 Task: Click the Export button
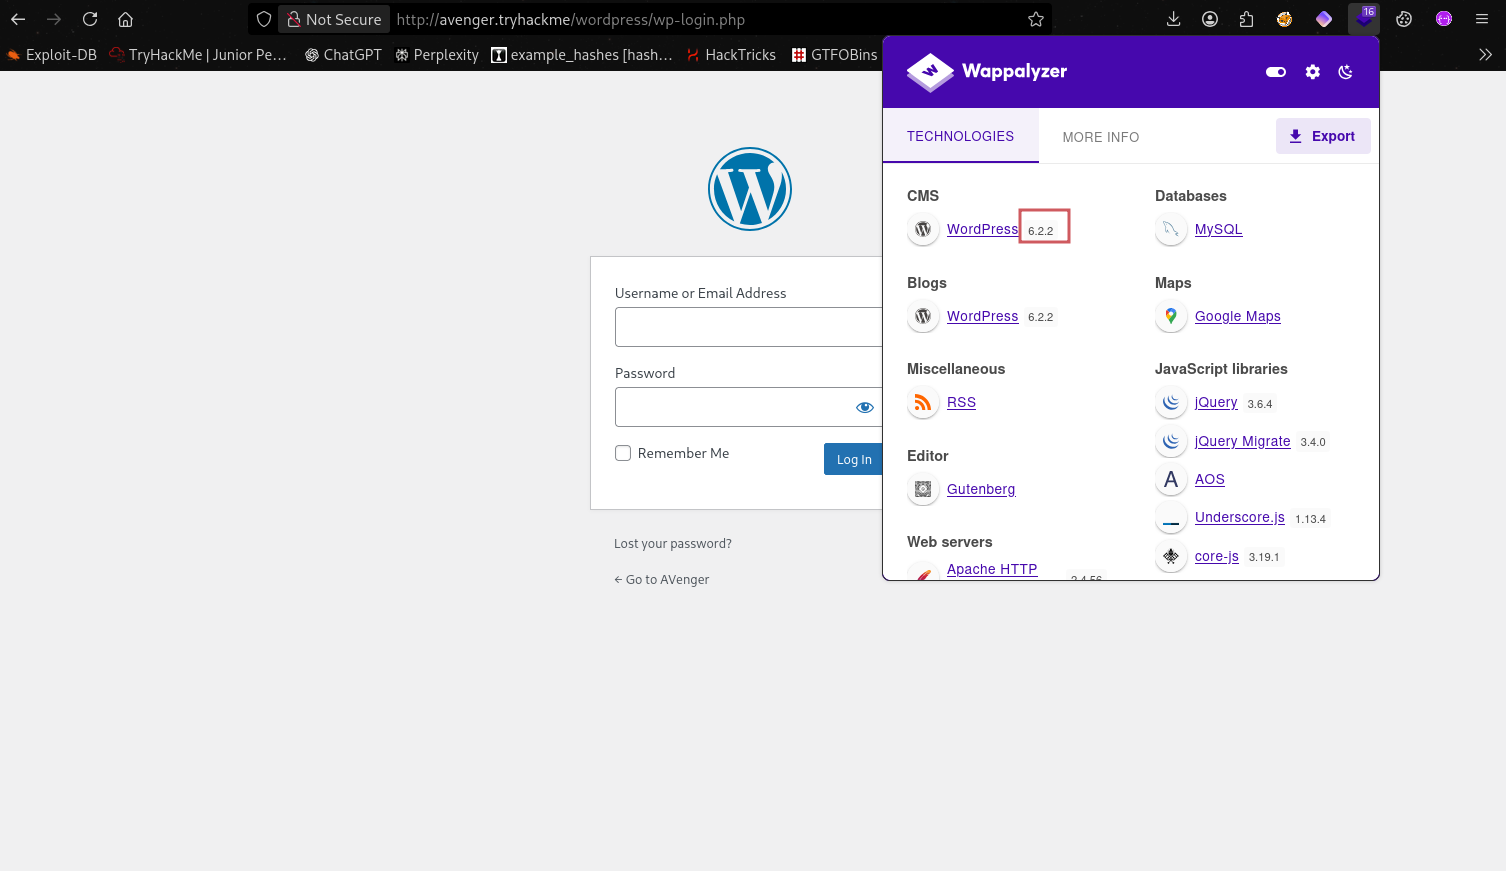click(1322, 136)
